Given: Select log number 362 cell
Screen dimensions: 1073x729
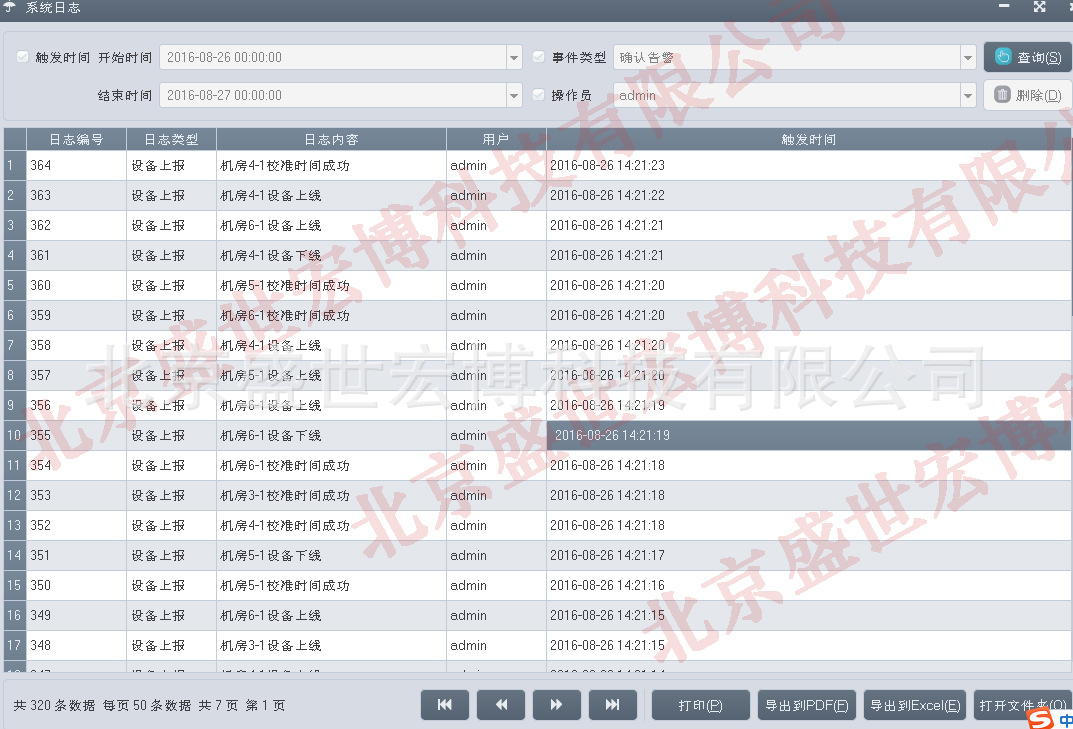Looking at the screenshot, I should [77, 225].
